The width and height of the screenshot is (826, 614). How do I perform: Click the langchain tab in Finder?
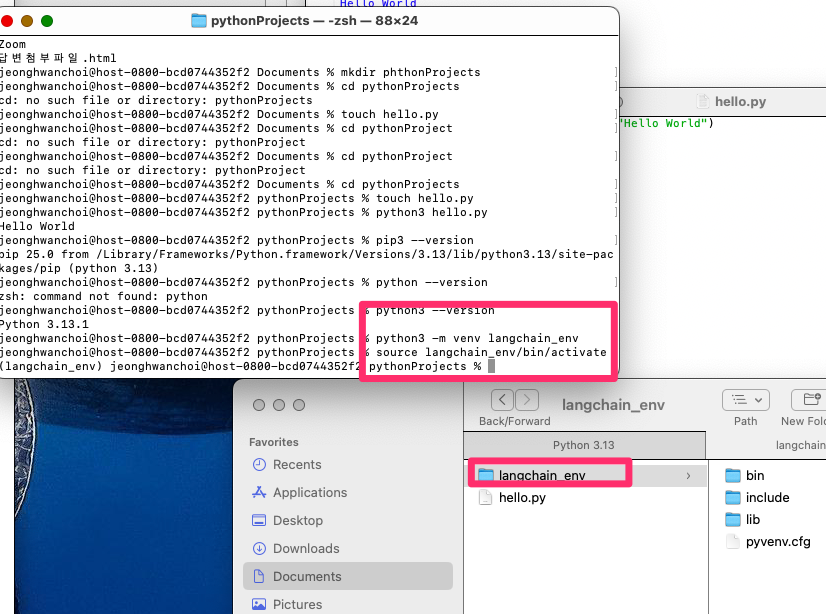pyautogui.click(x=766, y=445)
